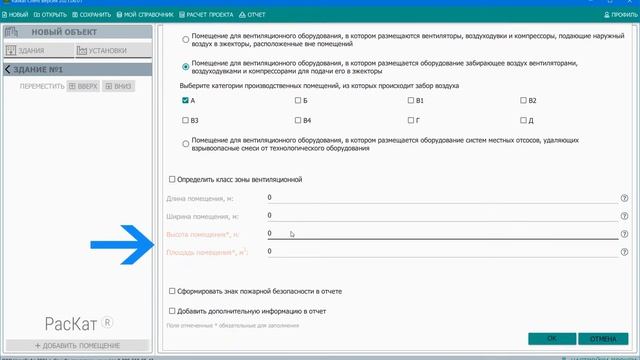This screenshot has height=360, width=640.
Task: Click the profile icon beside ПРОФИЛЬ
Action: pos(607,15)
